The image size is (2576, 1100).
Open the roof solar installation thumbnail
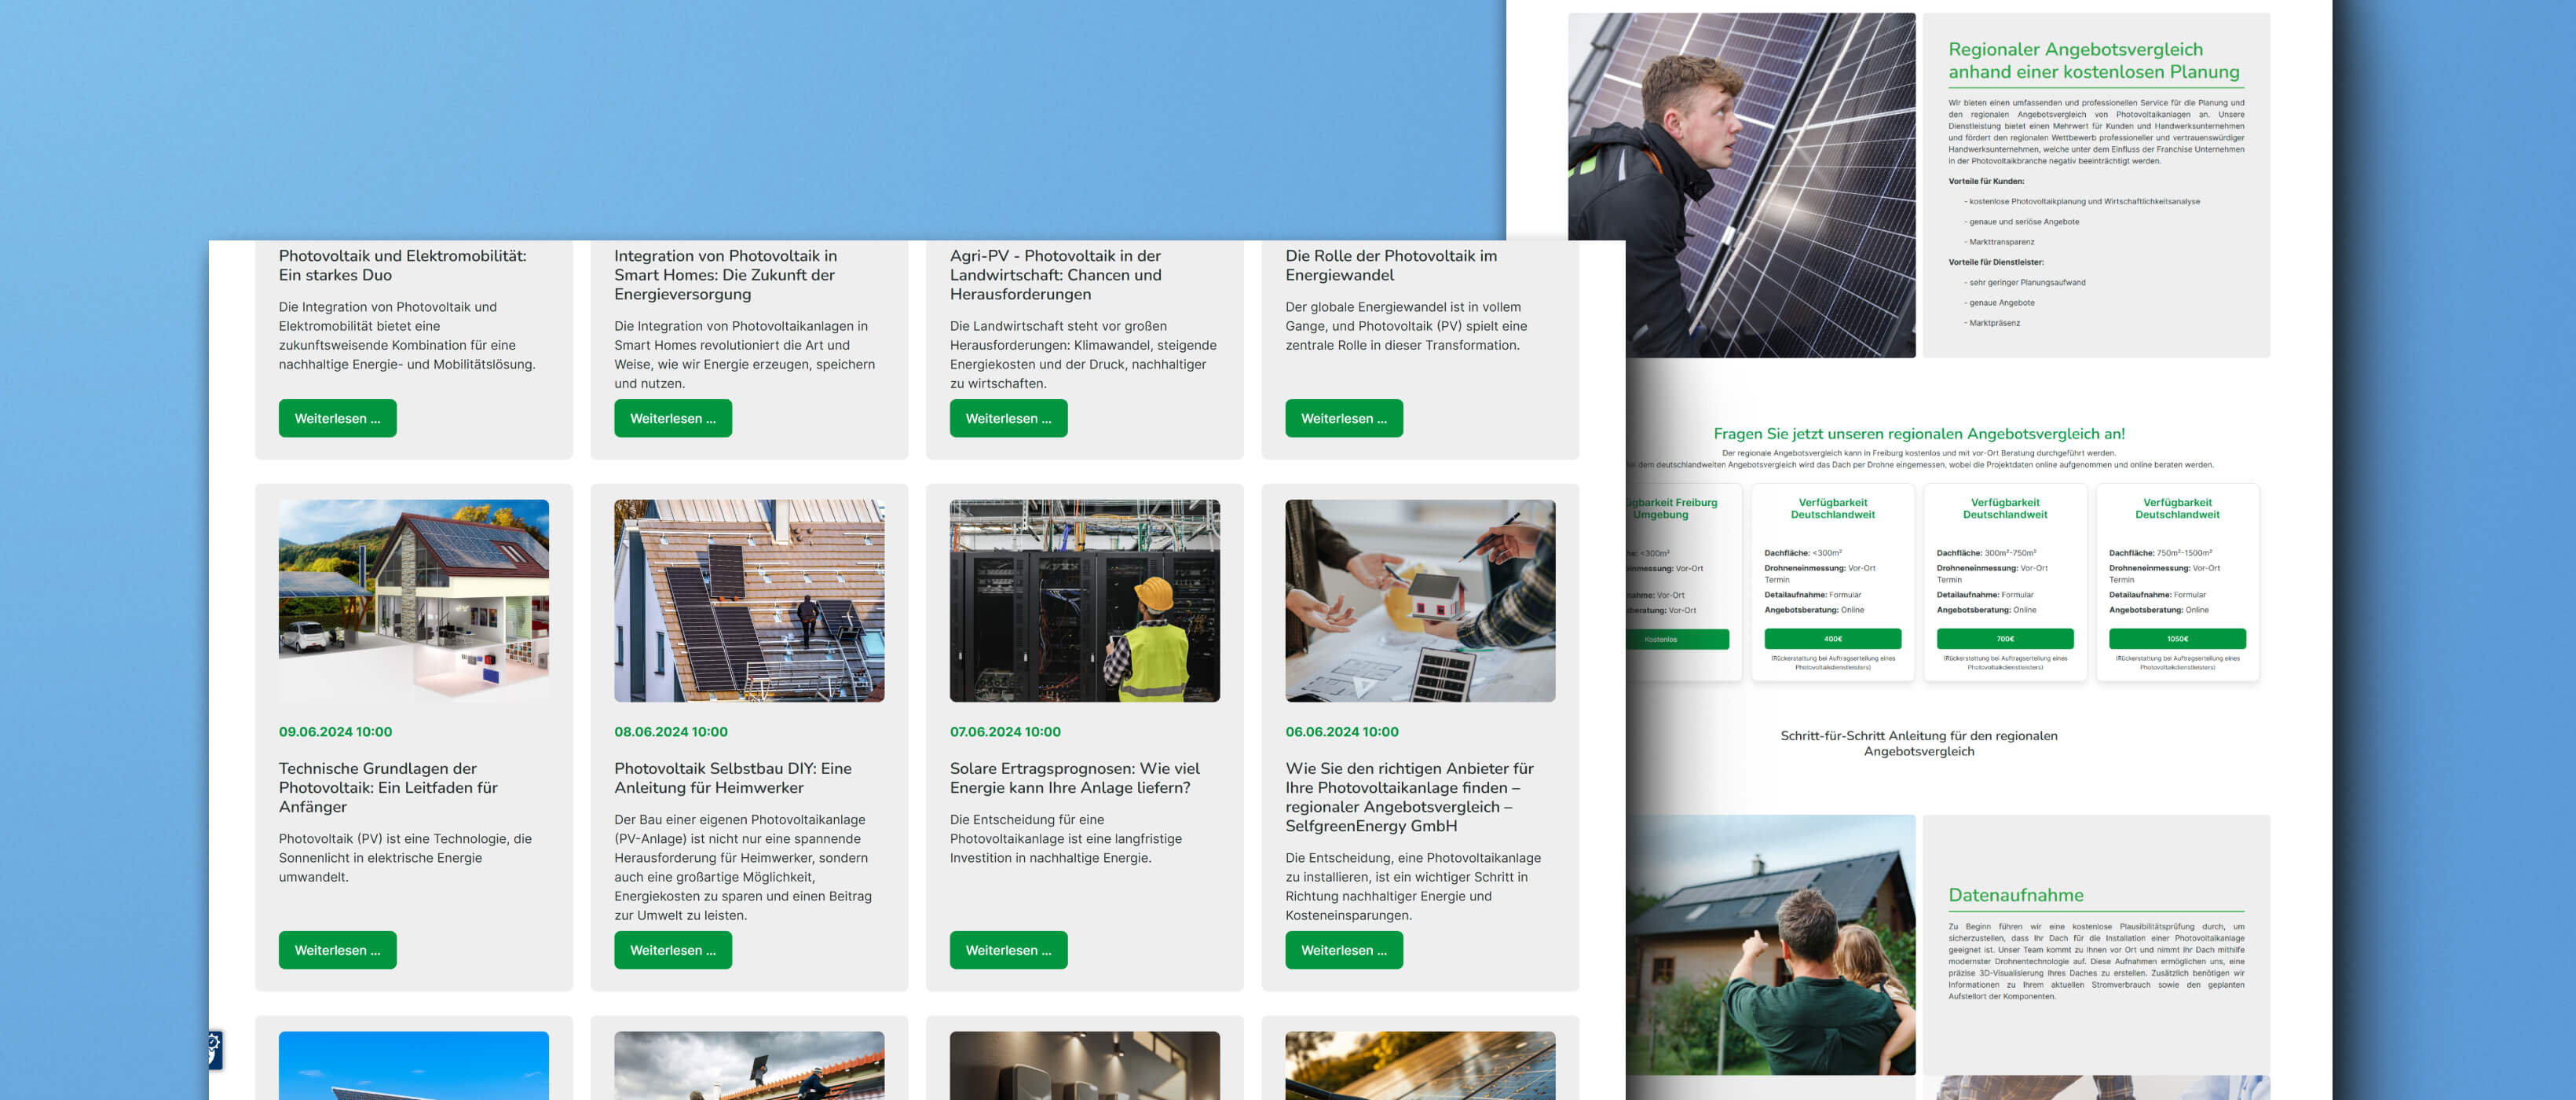749,600
